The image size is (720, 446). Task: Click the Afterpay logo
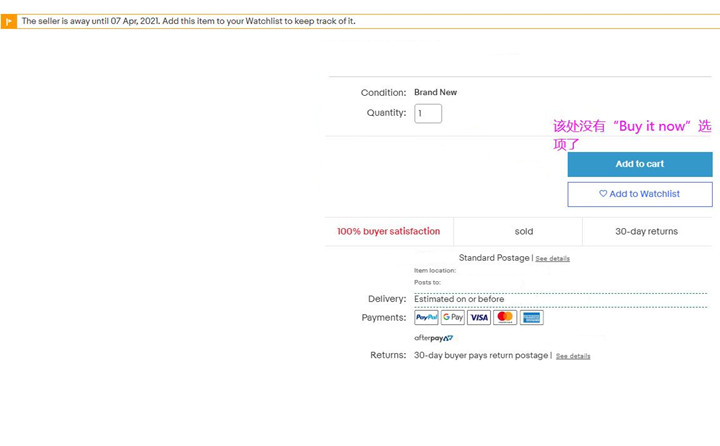434,338
